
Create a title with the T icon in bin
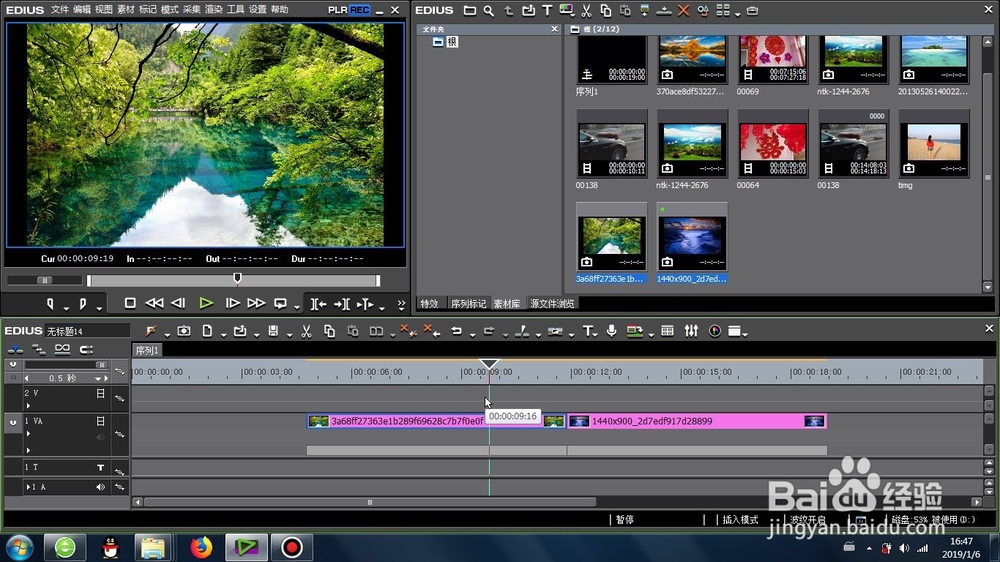[547, 10]
